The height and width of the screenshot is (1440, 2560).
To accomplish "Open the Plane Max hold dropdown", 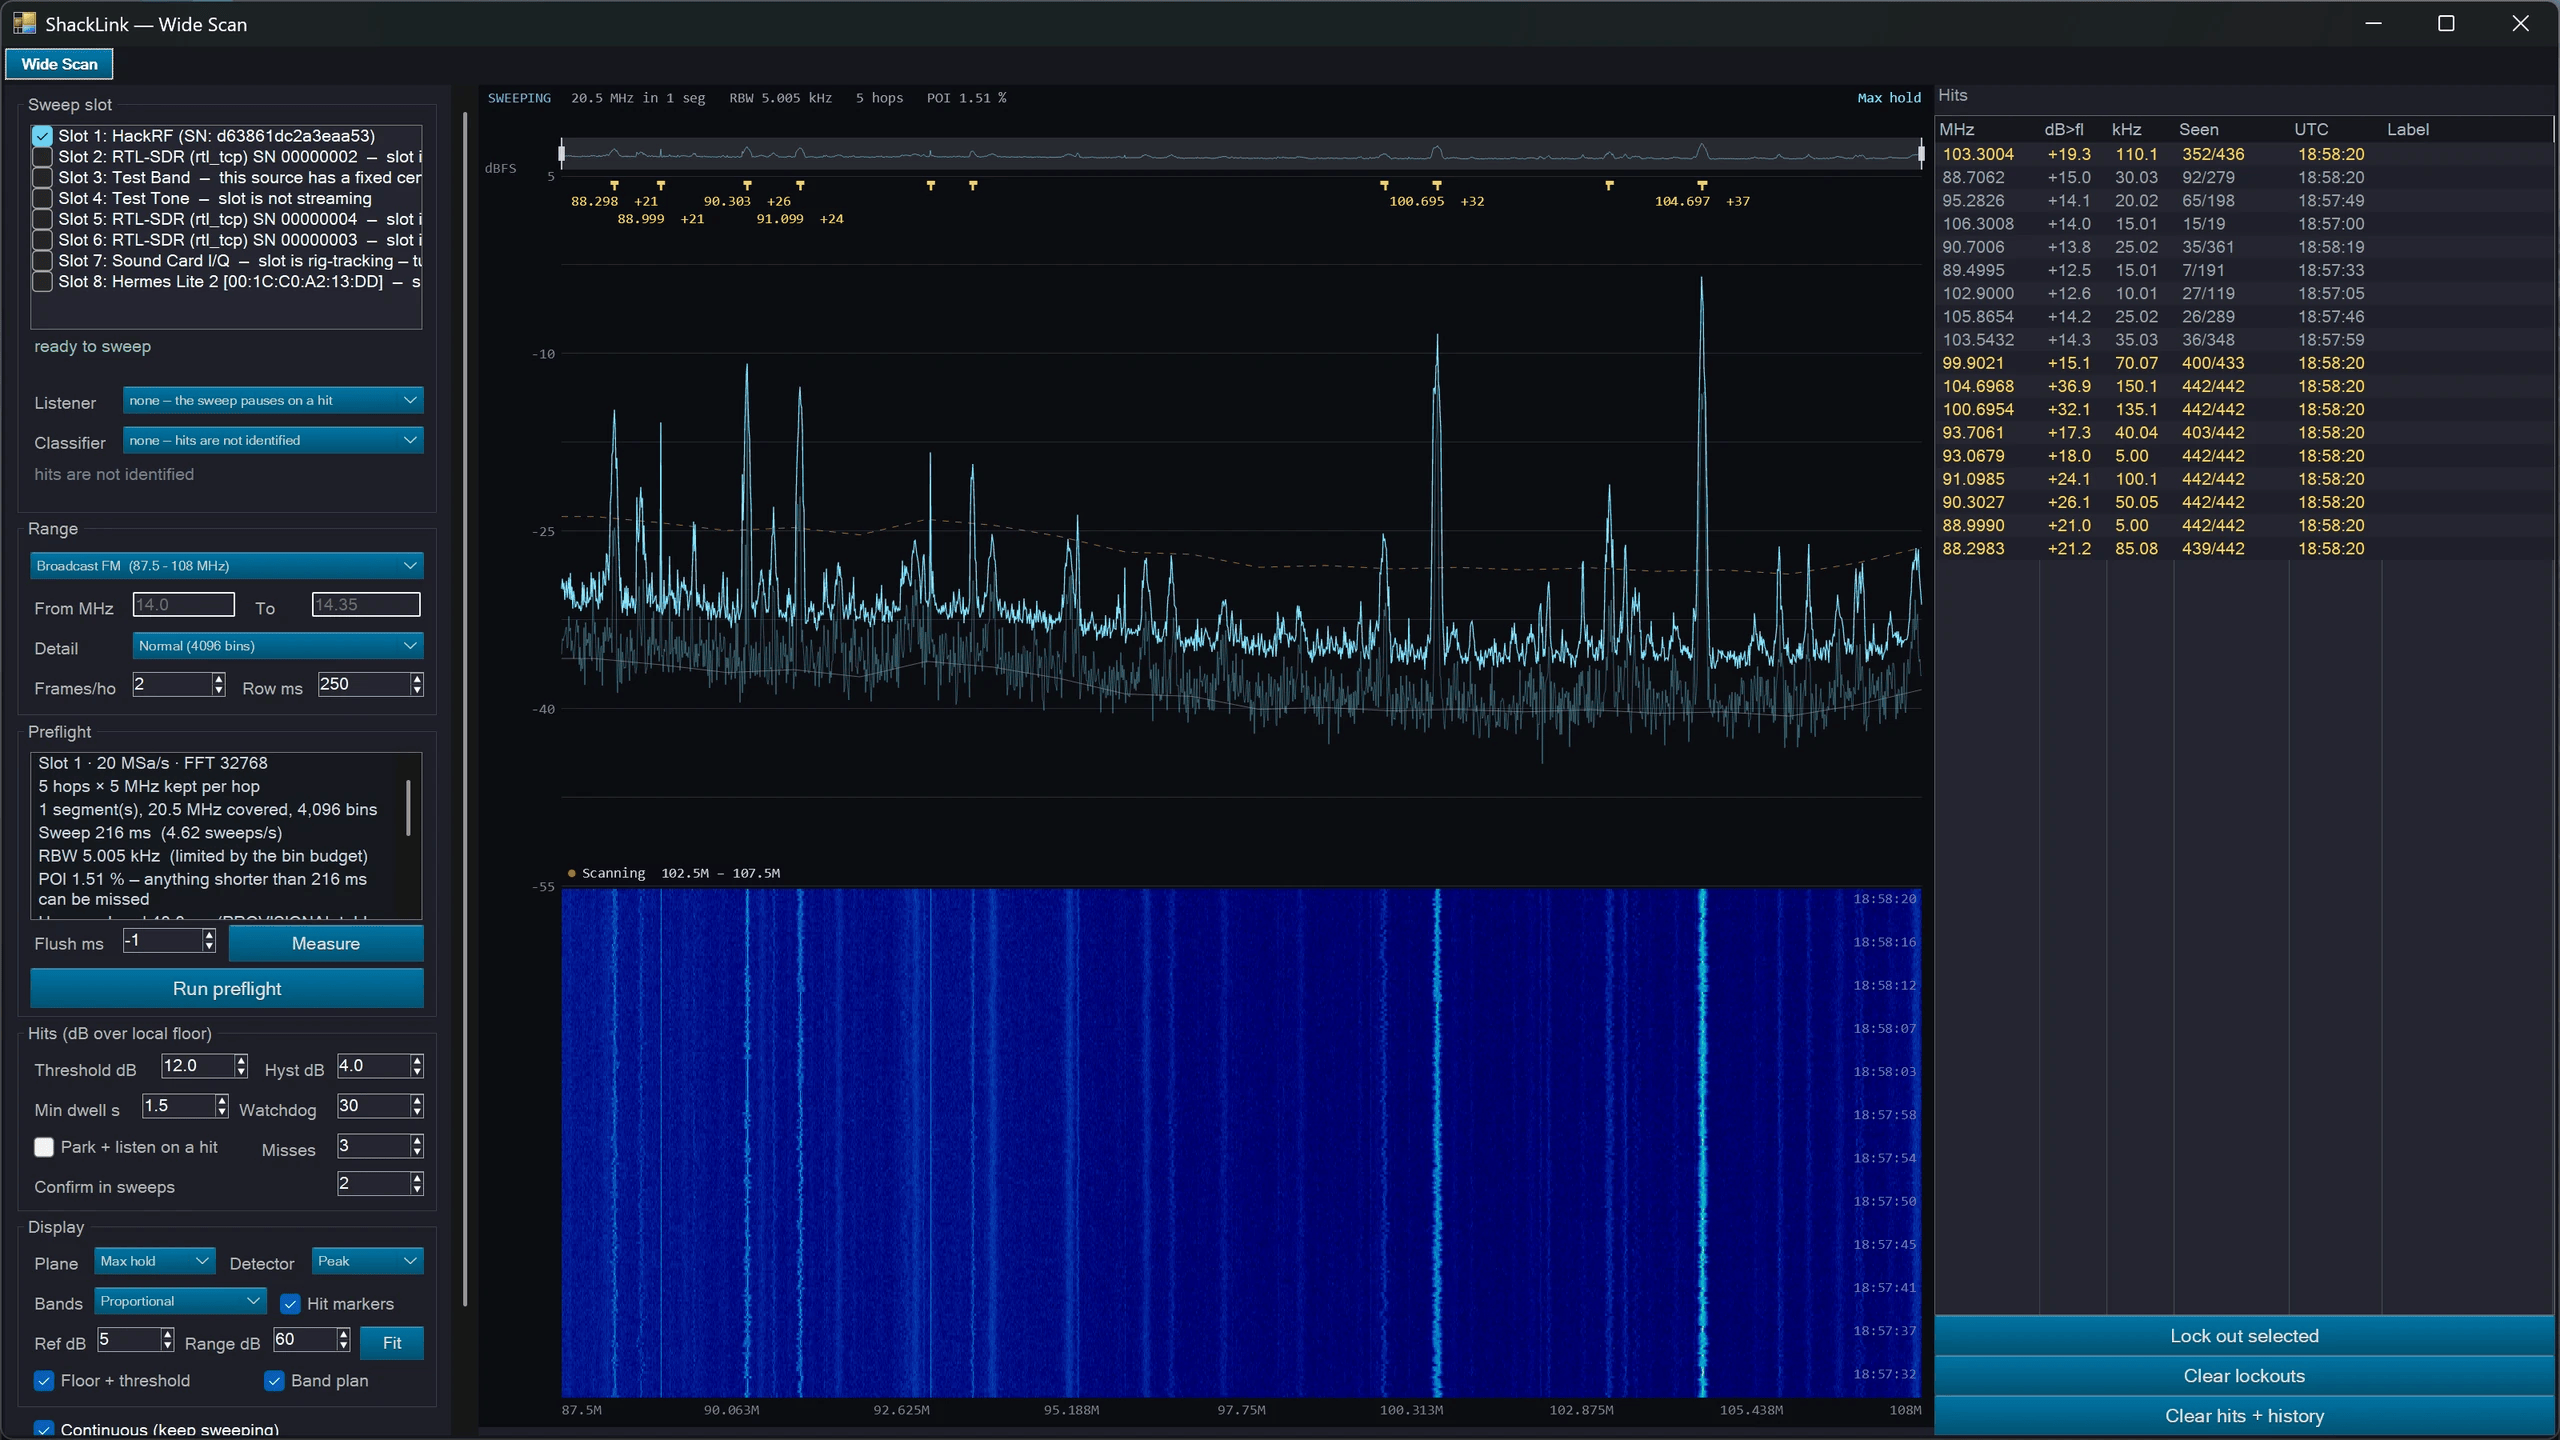I will click(155, 1261).
